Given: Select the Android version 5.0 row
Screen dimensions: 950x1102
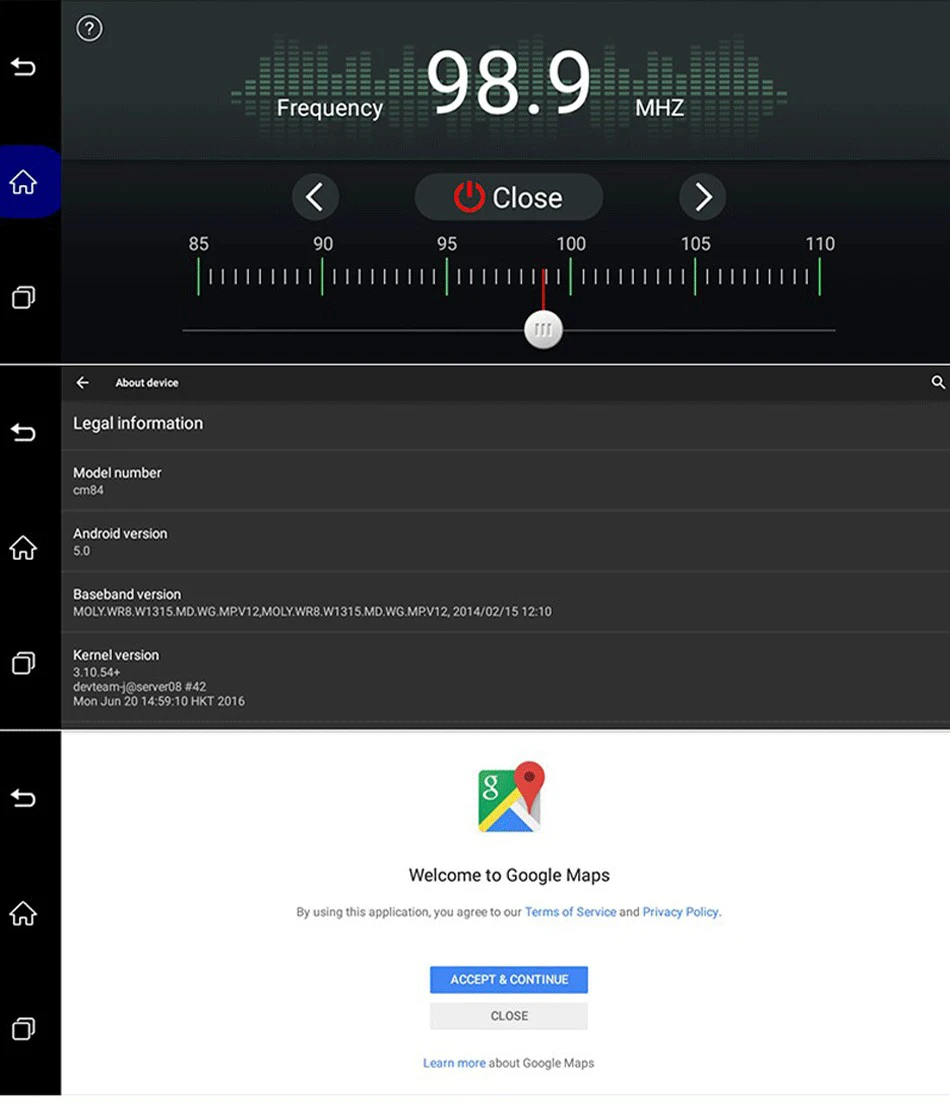Looking at the screenshot, I should pos(505,541).
